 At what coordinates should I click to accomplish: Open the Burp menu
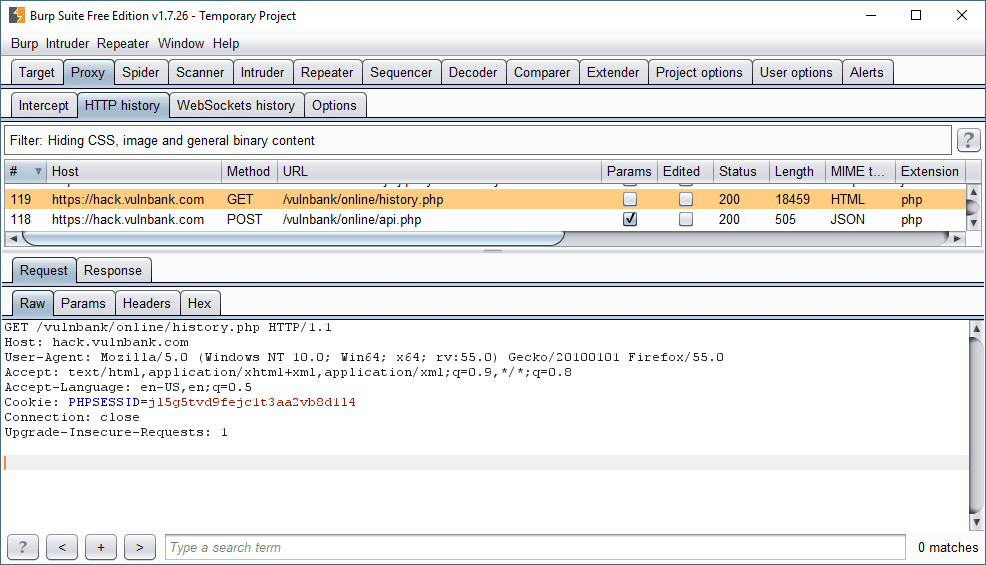coord(24,43)
